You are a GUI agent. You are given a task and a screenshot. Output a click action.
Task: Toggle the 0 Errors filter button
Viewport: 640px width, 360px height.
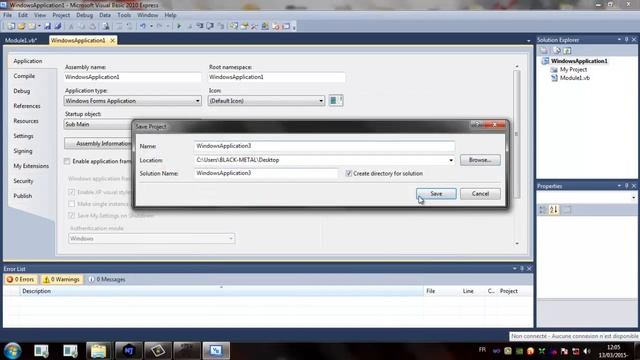20,280
